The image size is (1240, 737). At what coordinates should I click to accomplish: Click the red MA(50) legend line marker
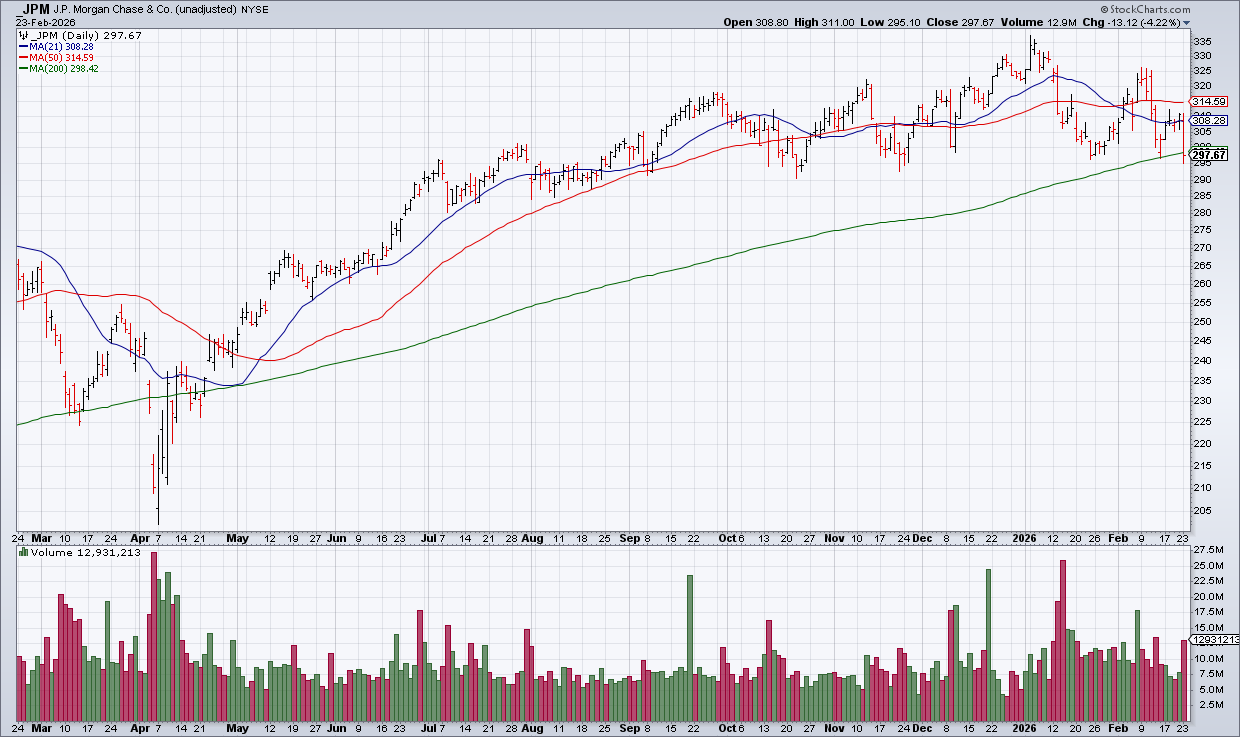coord(22,57)
